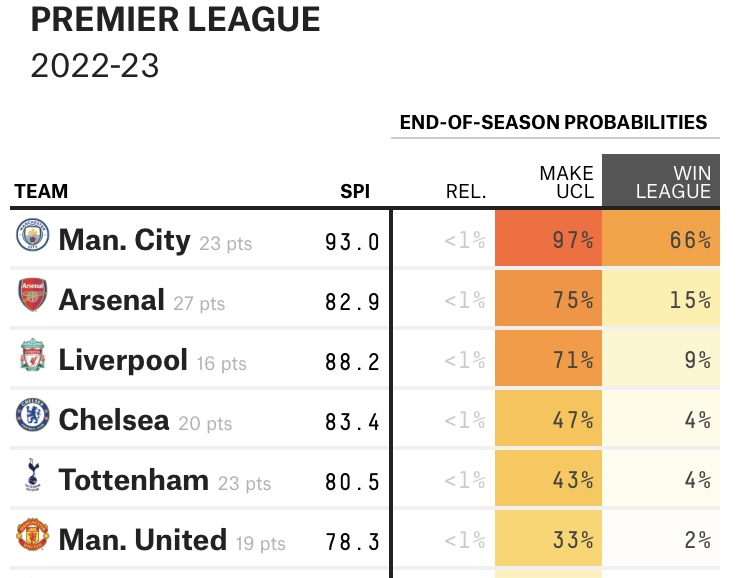Screen dimensions: 750x578
Task: Click Man. City's 97% UCL cell
Action: point(549,240)
